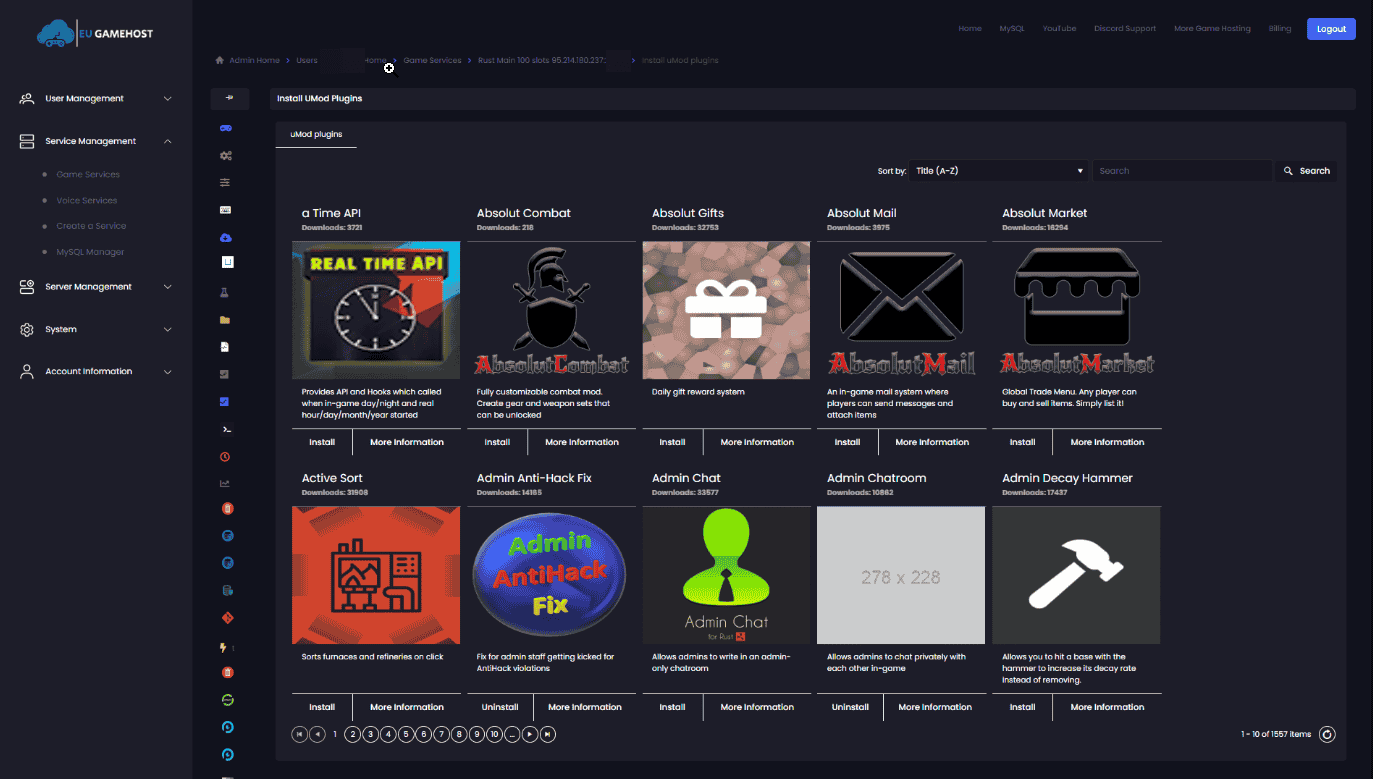This screenshot has height=779, width=1373.
Task: Click the Absolut Market thumbnail image
Action: pos(1076,310)
